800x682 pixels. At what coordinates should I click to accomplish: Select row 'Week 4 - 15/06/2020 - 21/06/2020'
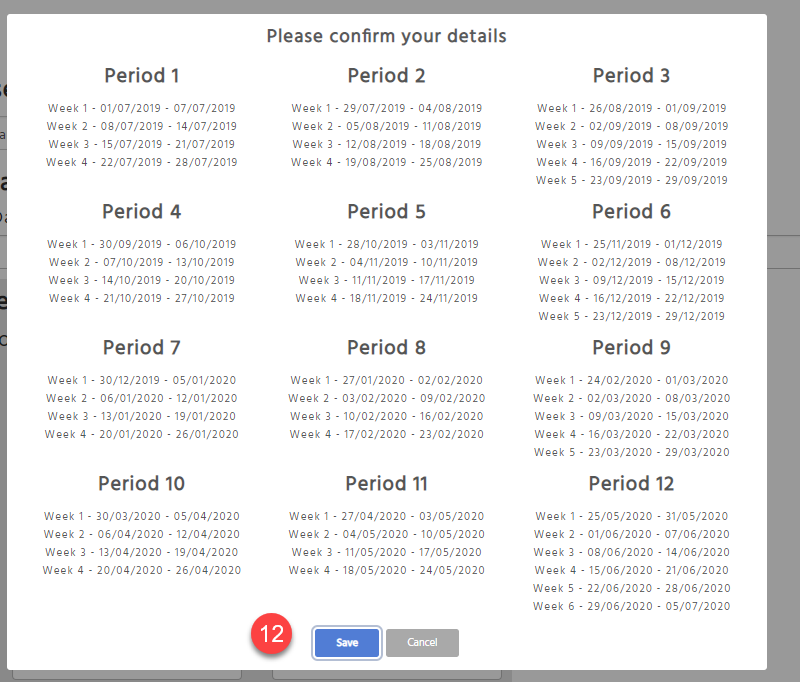pyautogui.click(x=631, y=570)
